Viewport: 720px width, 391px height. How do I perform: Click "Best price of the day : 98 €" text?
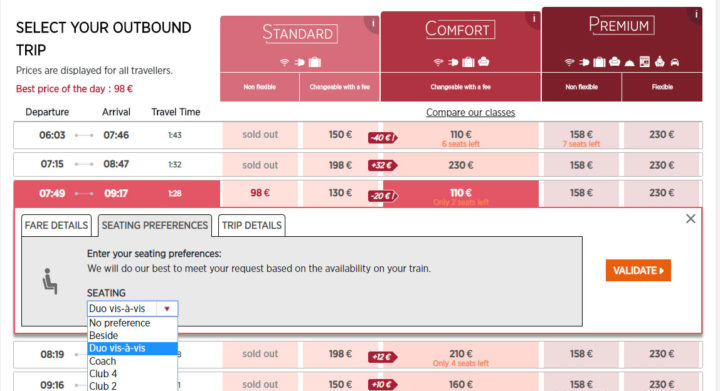(74, 89)
